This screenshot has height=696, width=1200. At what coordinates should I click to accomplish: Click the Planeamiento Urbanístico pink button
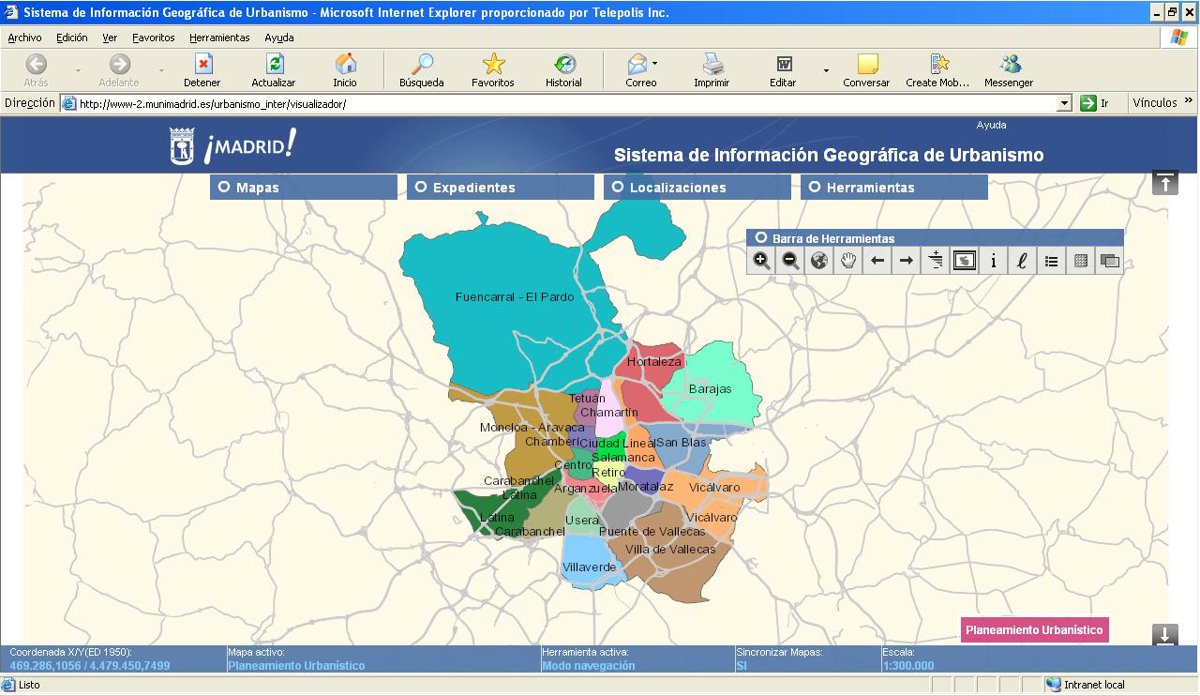(1034, 630)
